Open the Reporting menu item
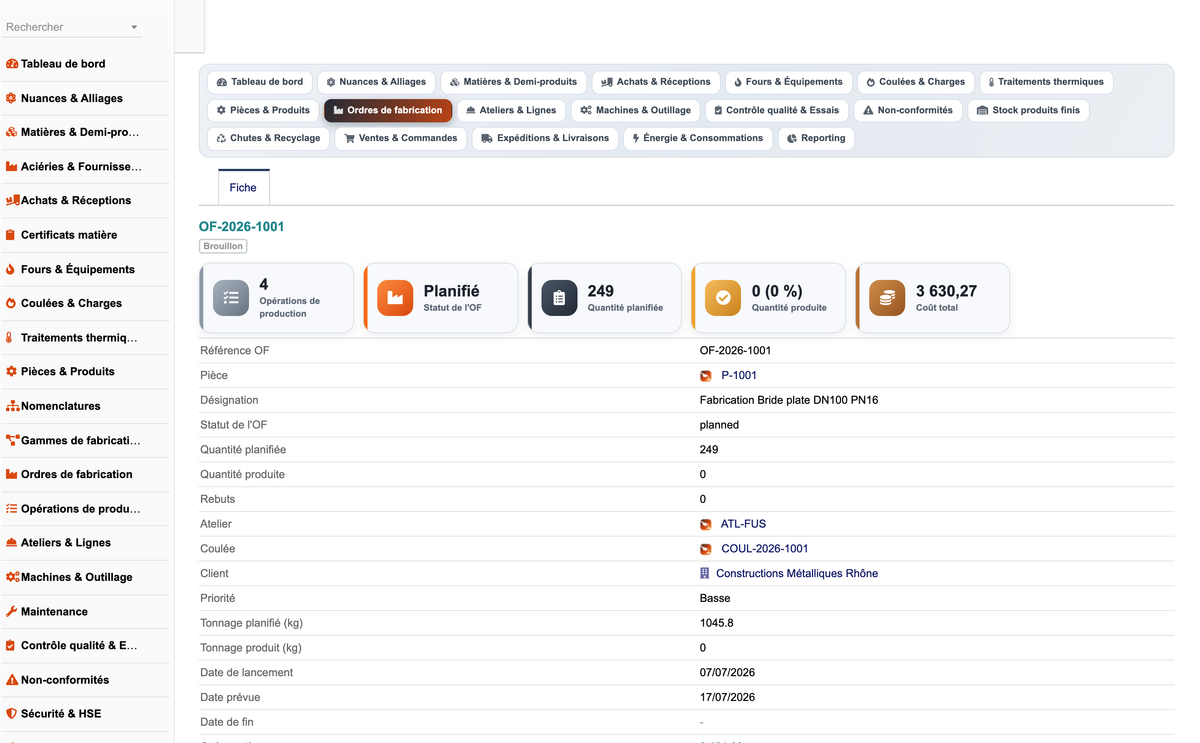The image size is (1200, 743). click(x=816, y=138)
